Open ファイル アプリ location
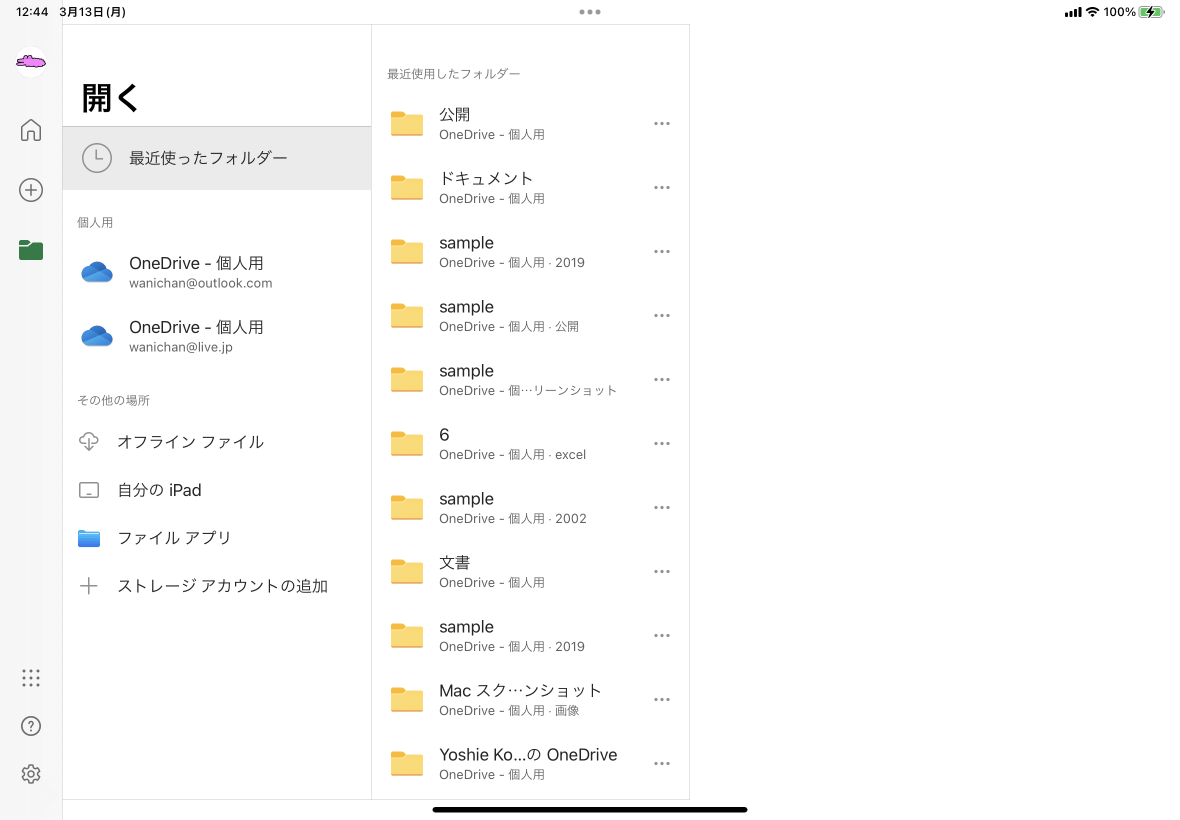Viewport: 1180px width, 820px height. pos(174,538)
